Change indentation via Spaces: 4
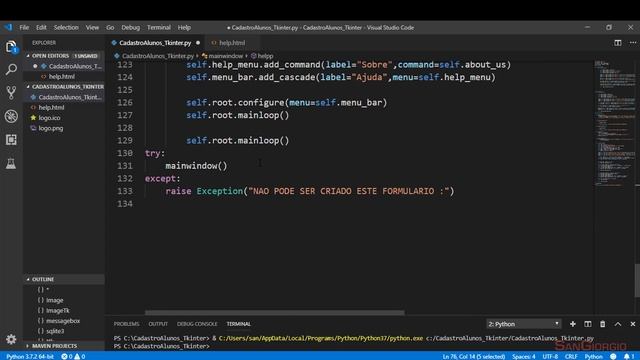Screen dimensions: 640x360 [x=524, y=356]
